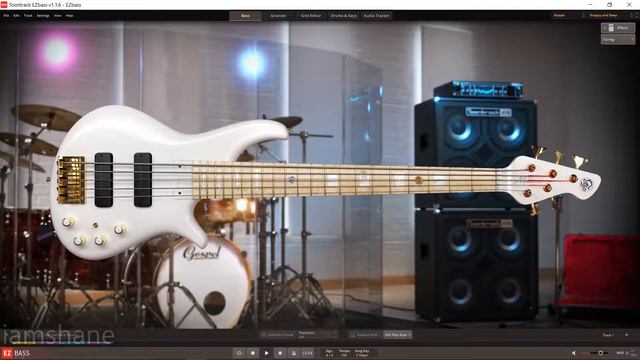This screenshot has width=640, height=360.
Task: Click the Add/Edit Chords button
Action: pos(278,335)
